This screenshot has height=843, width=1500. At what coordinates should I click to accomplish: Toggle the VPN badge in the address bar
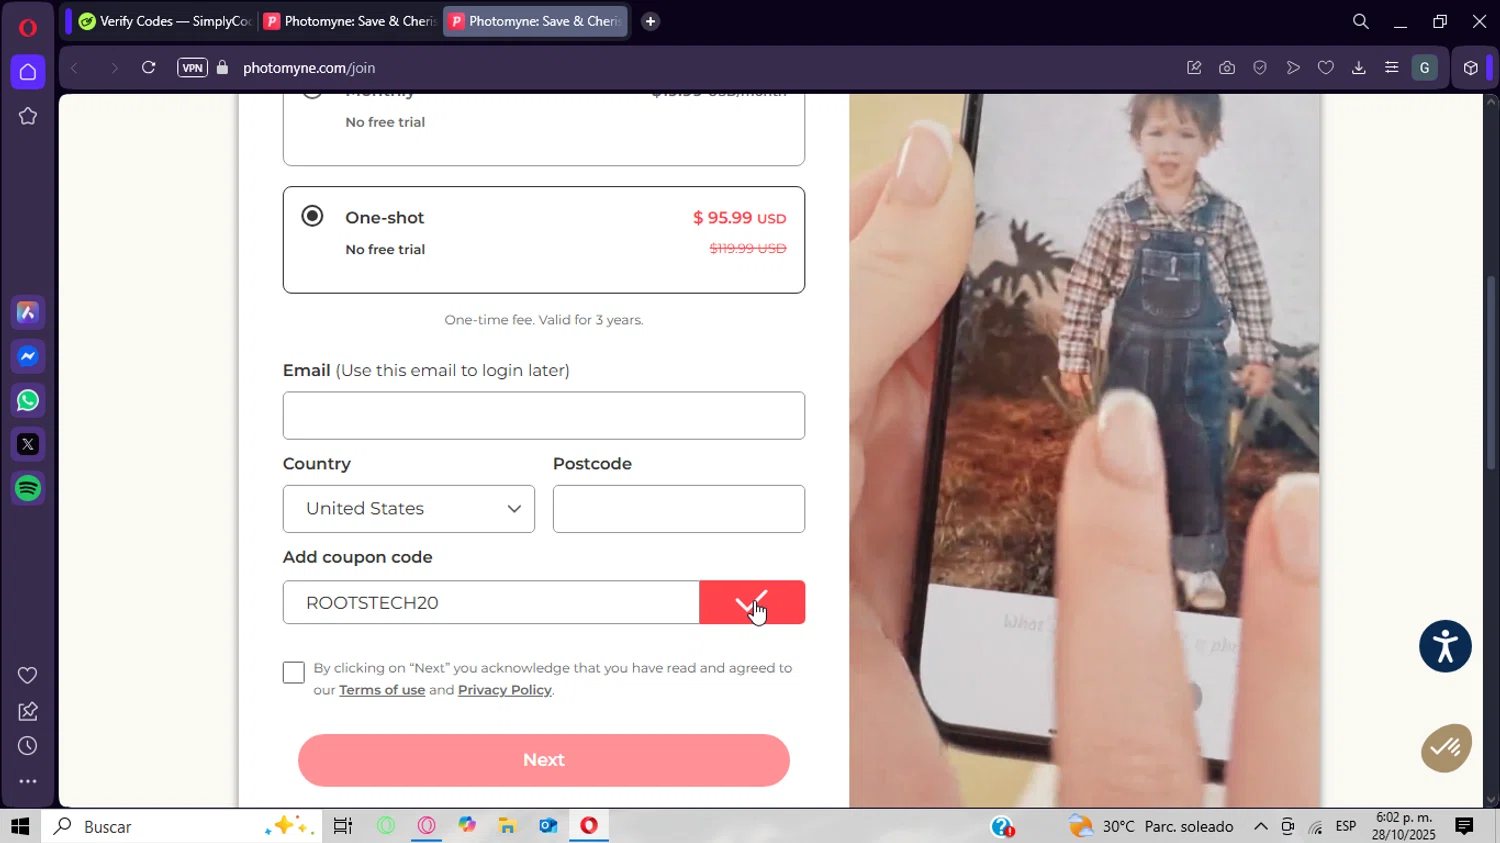point(192,68)
